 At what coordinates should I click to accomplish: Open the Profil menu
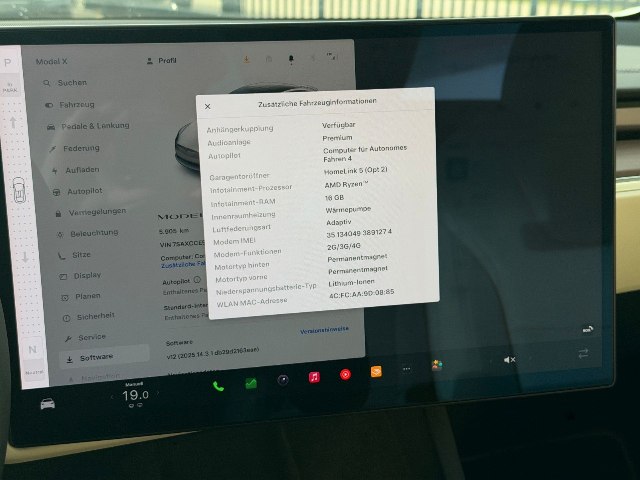click(x=162, y=61)
